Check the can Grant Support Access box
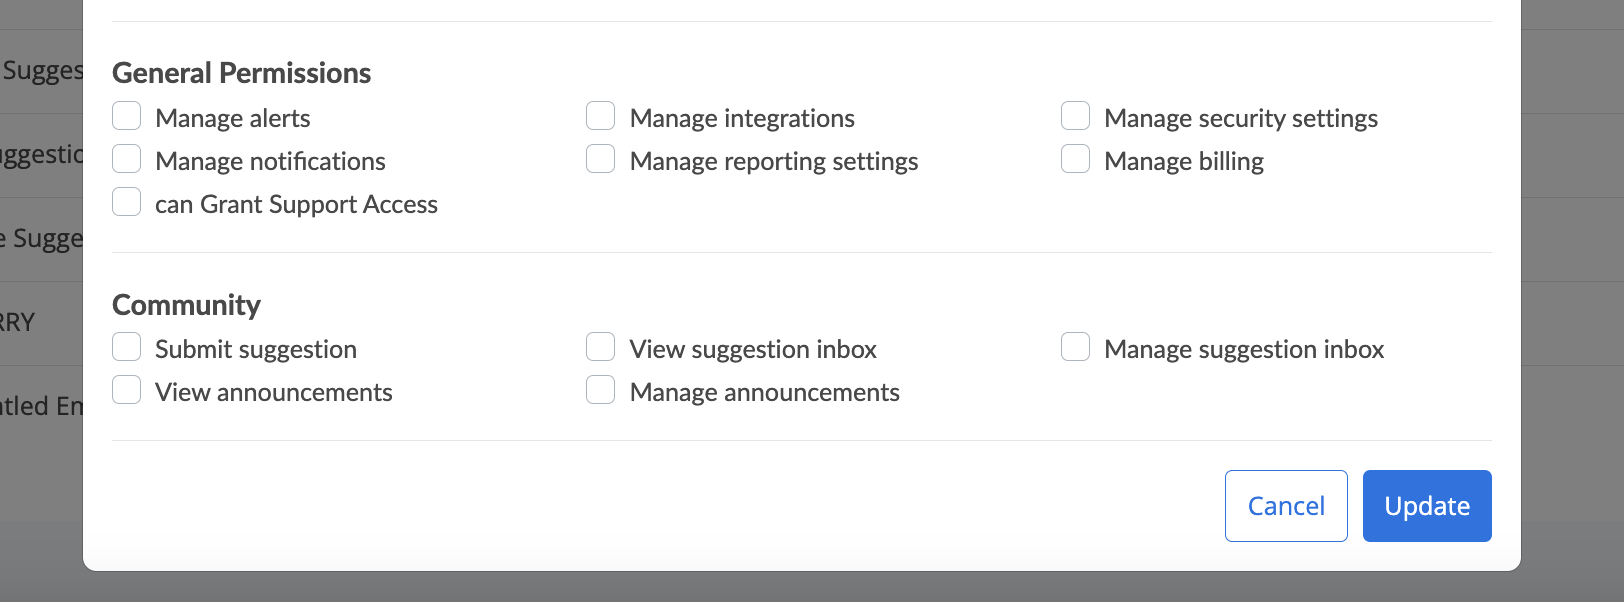Screen dimensions: 1624x602 click(x=126, y=201)
